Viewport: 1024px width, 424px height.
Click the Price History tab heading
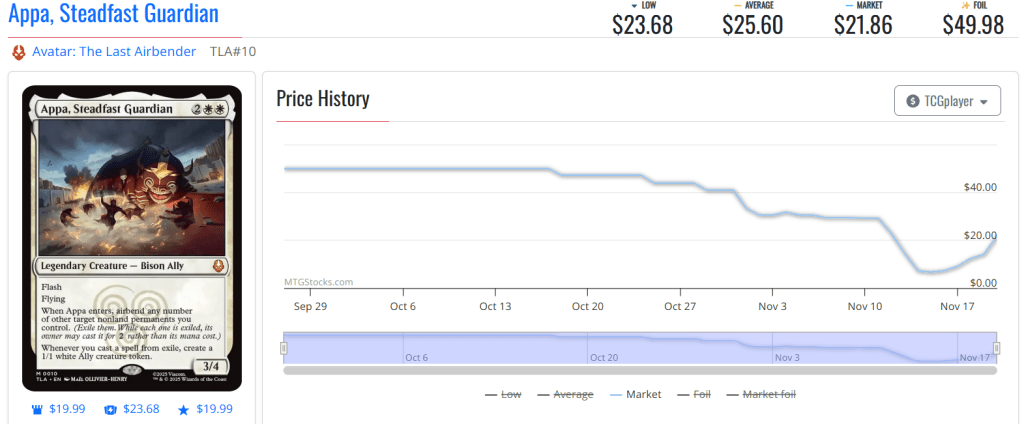click(323, 99)
